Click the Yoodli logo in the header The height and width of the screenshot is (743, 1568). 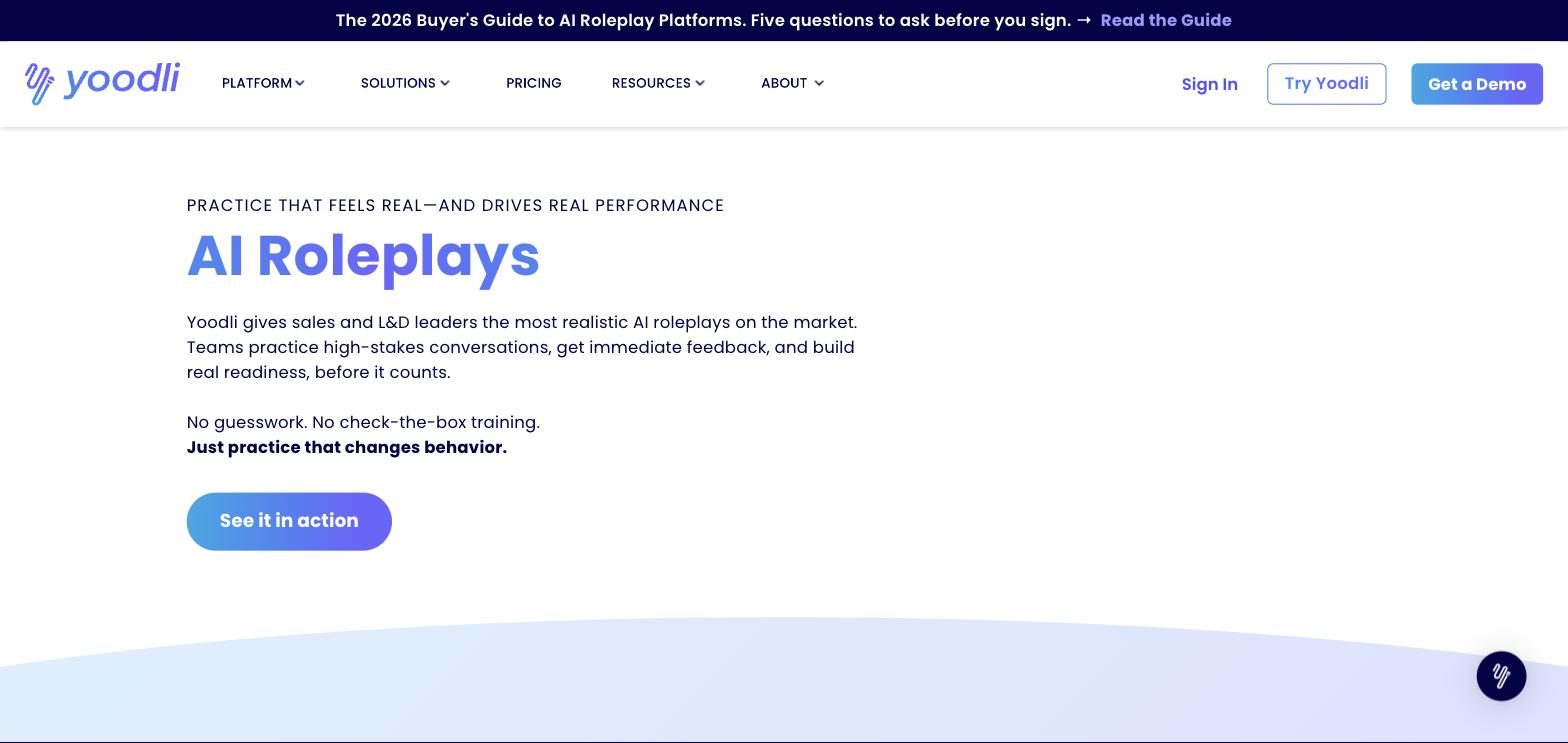click(102, 83)
